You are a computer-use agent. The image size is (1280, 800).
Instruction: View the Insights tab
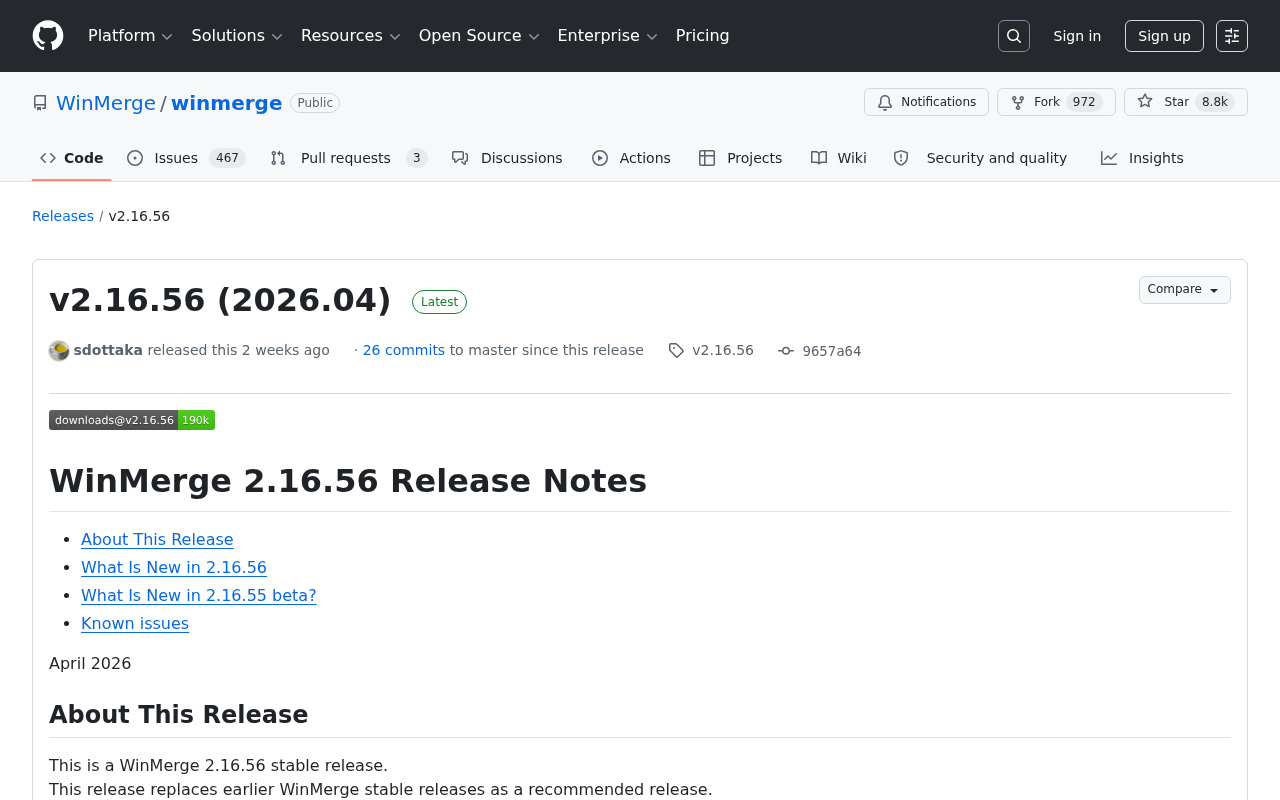tap(1142, 158)
